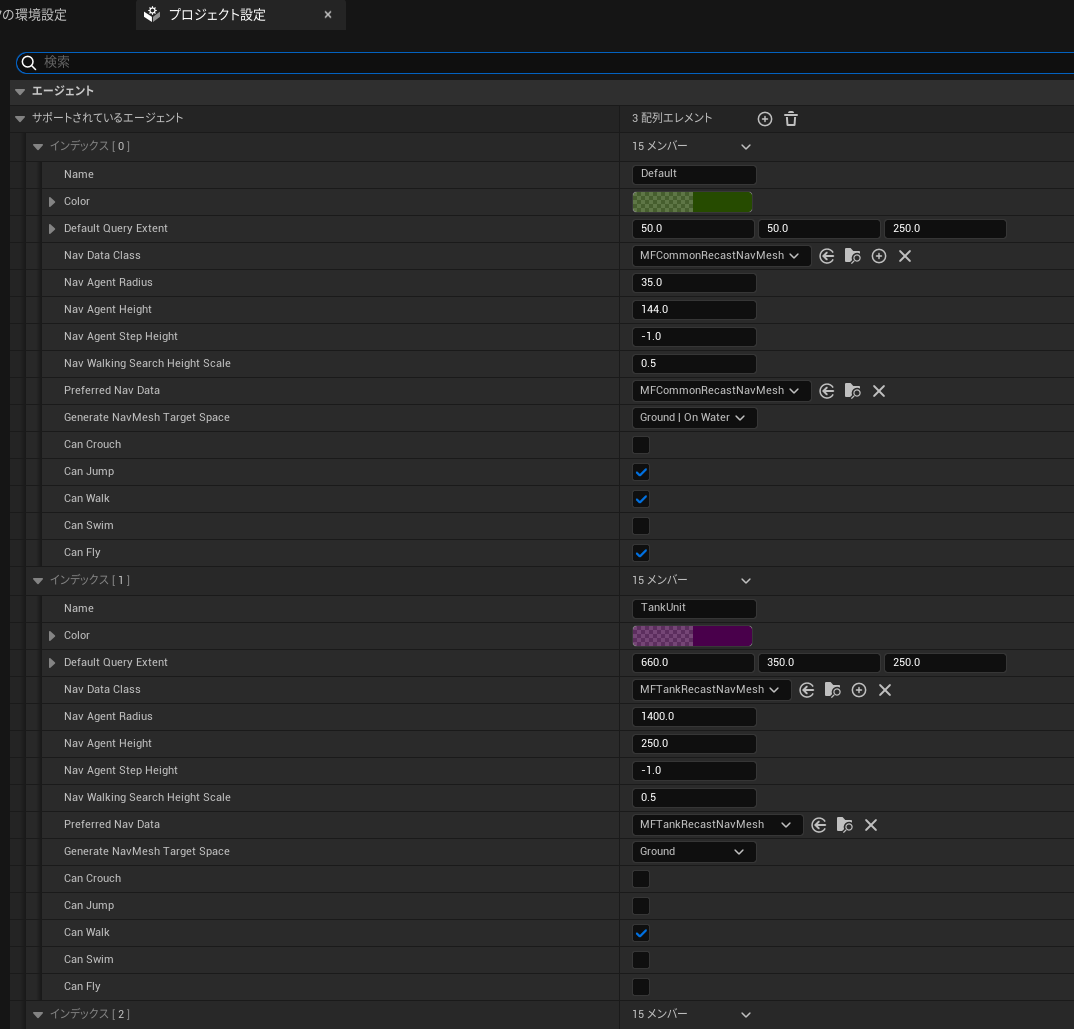Edit Name field containing TankUnit

click(x=694, y=608)
